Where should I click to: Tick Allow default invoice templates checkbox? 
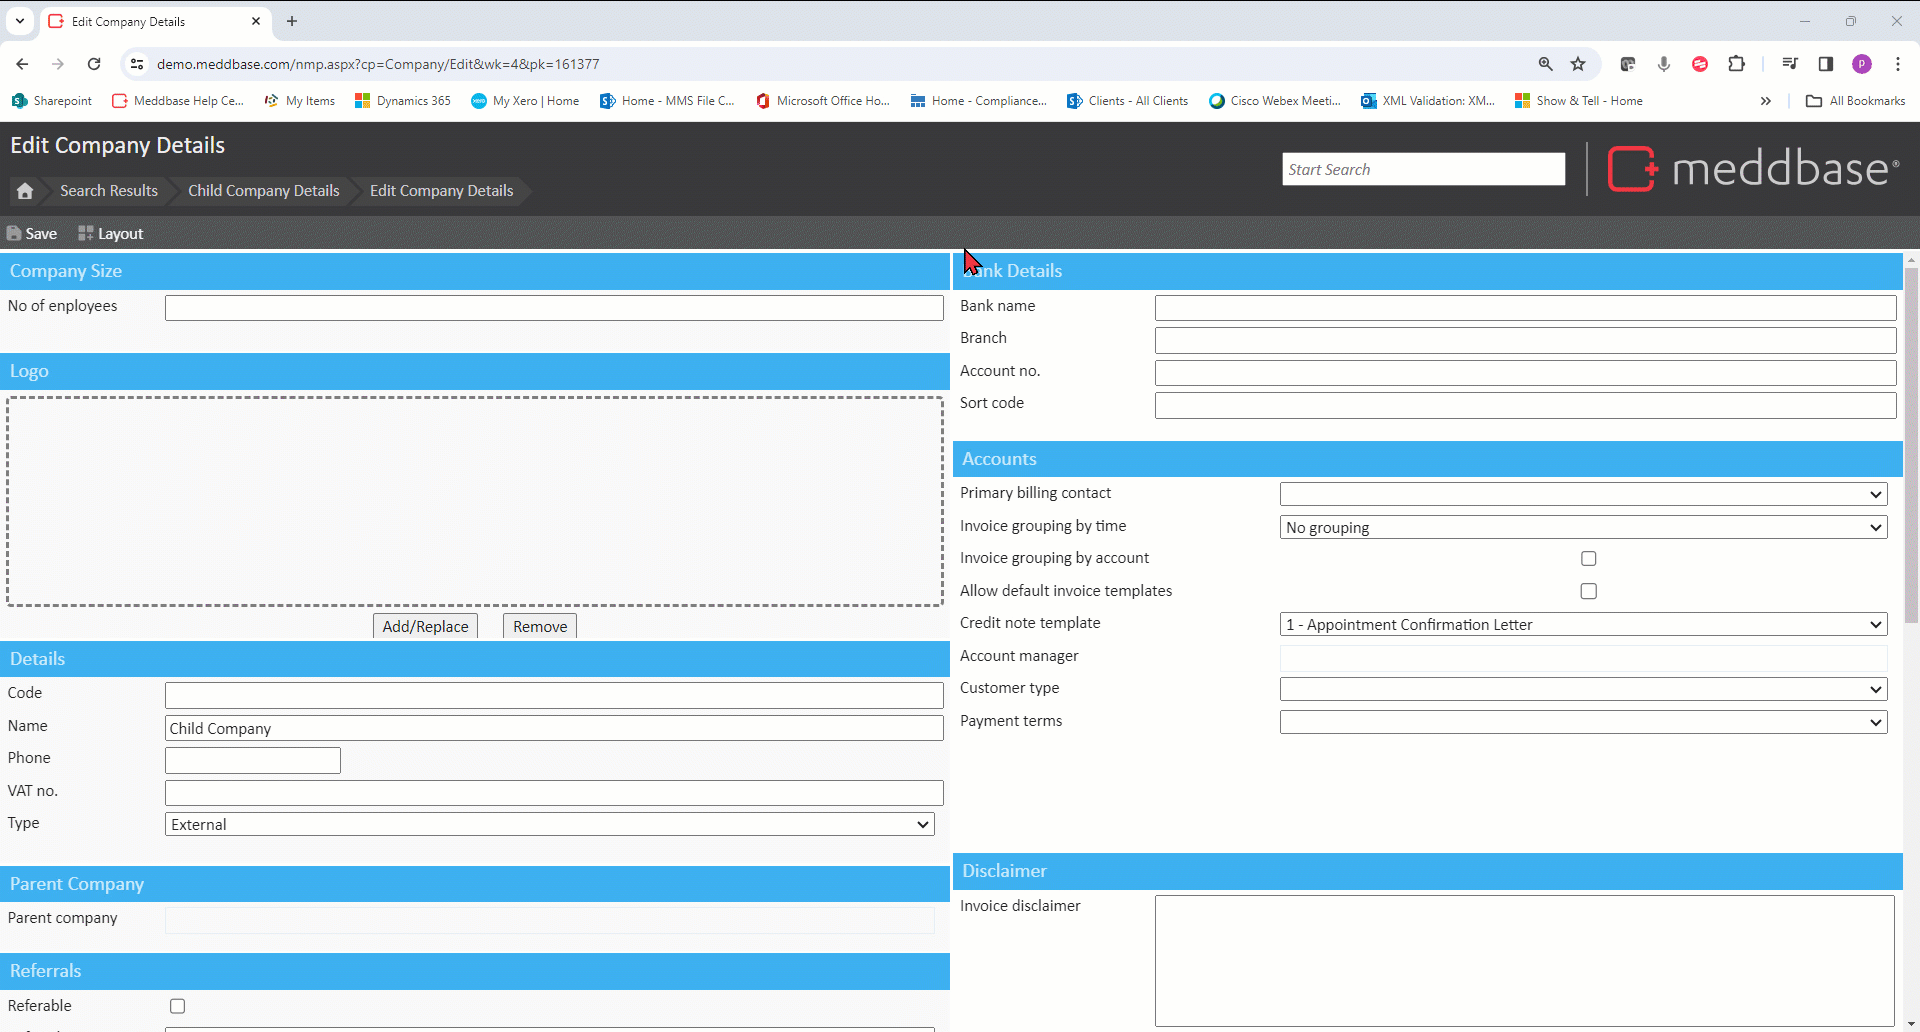1588,592
